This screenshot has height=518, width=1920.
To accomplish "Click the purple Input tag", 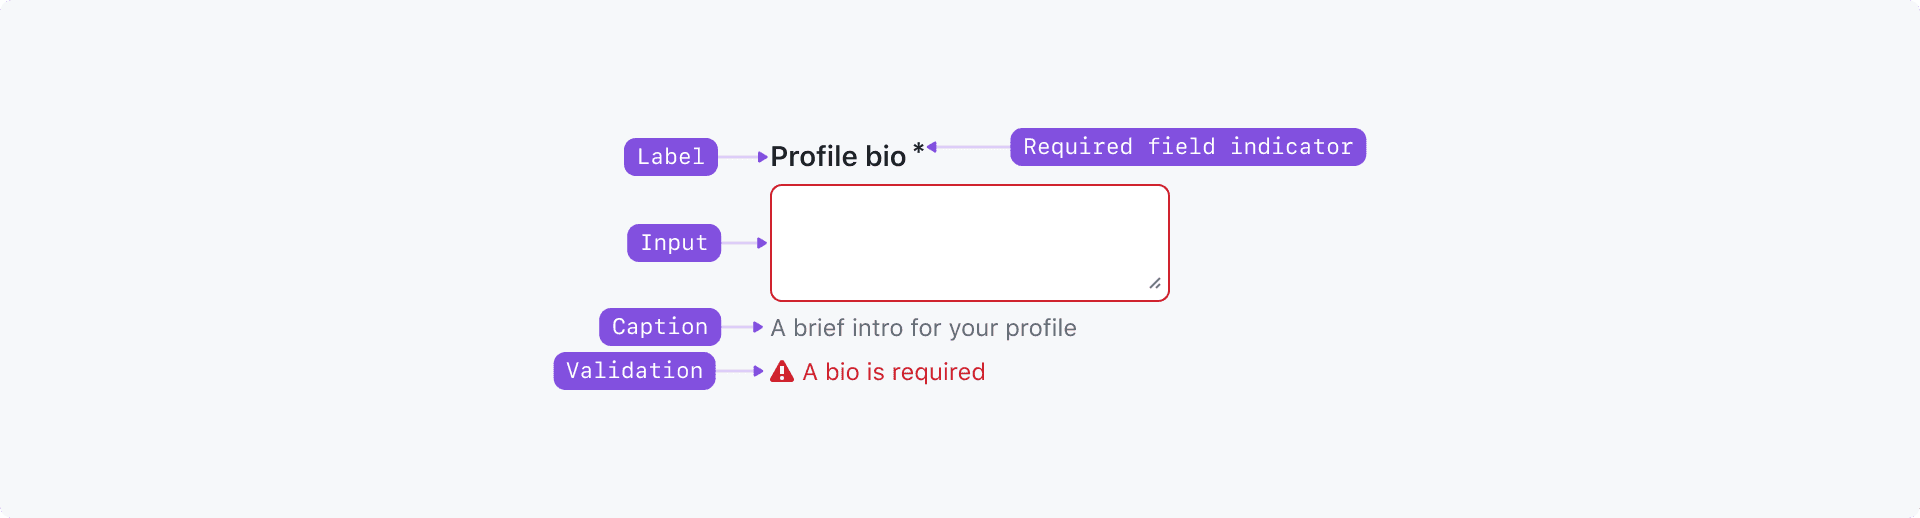I will pyautogui.click(x=673, y=243).
